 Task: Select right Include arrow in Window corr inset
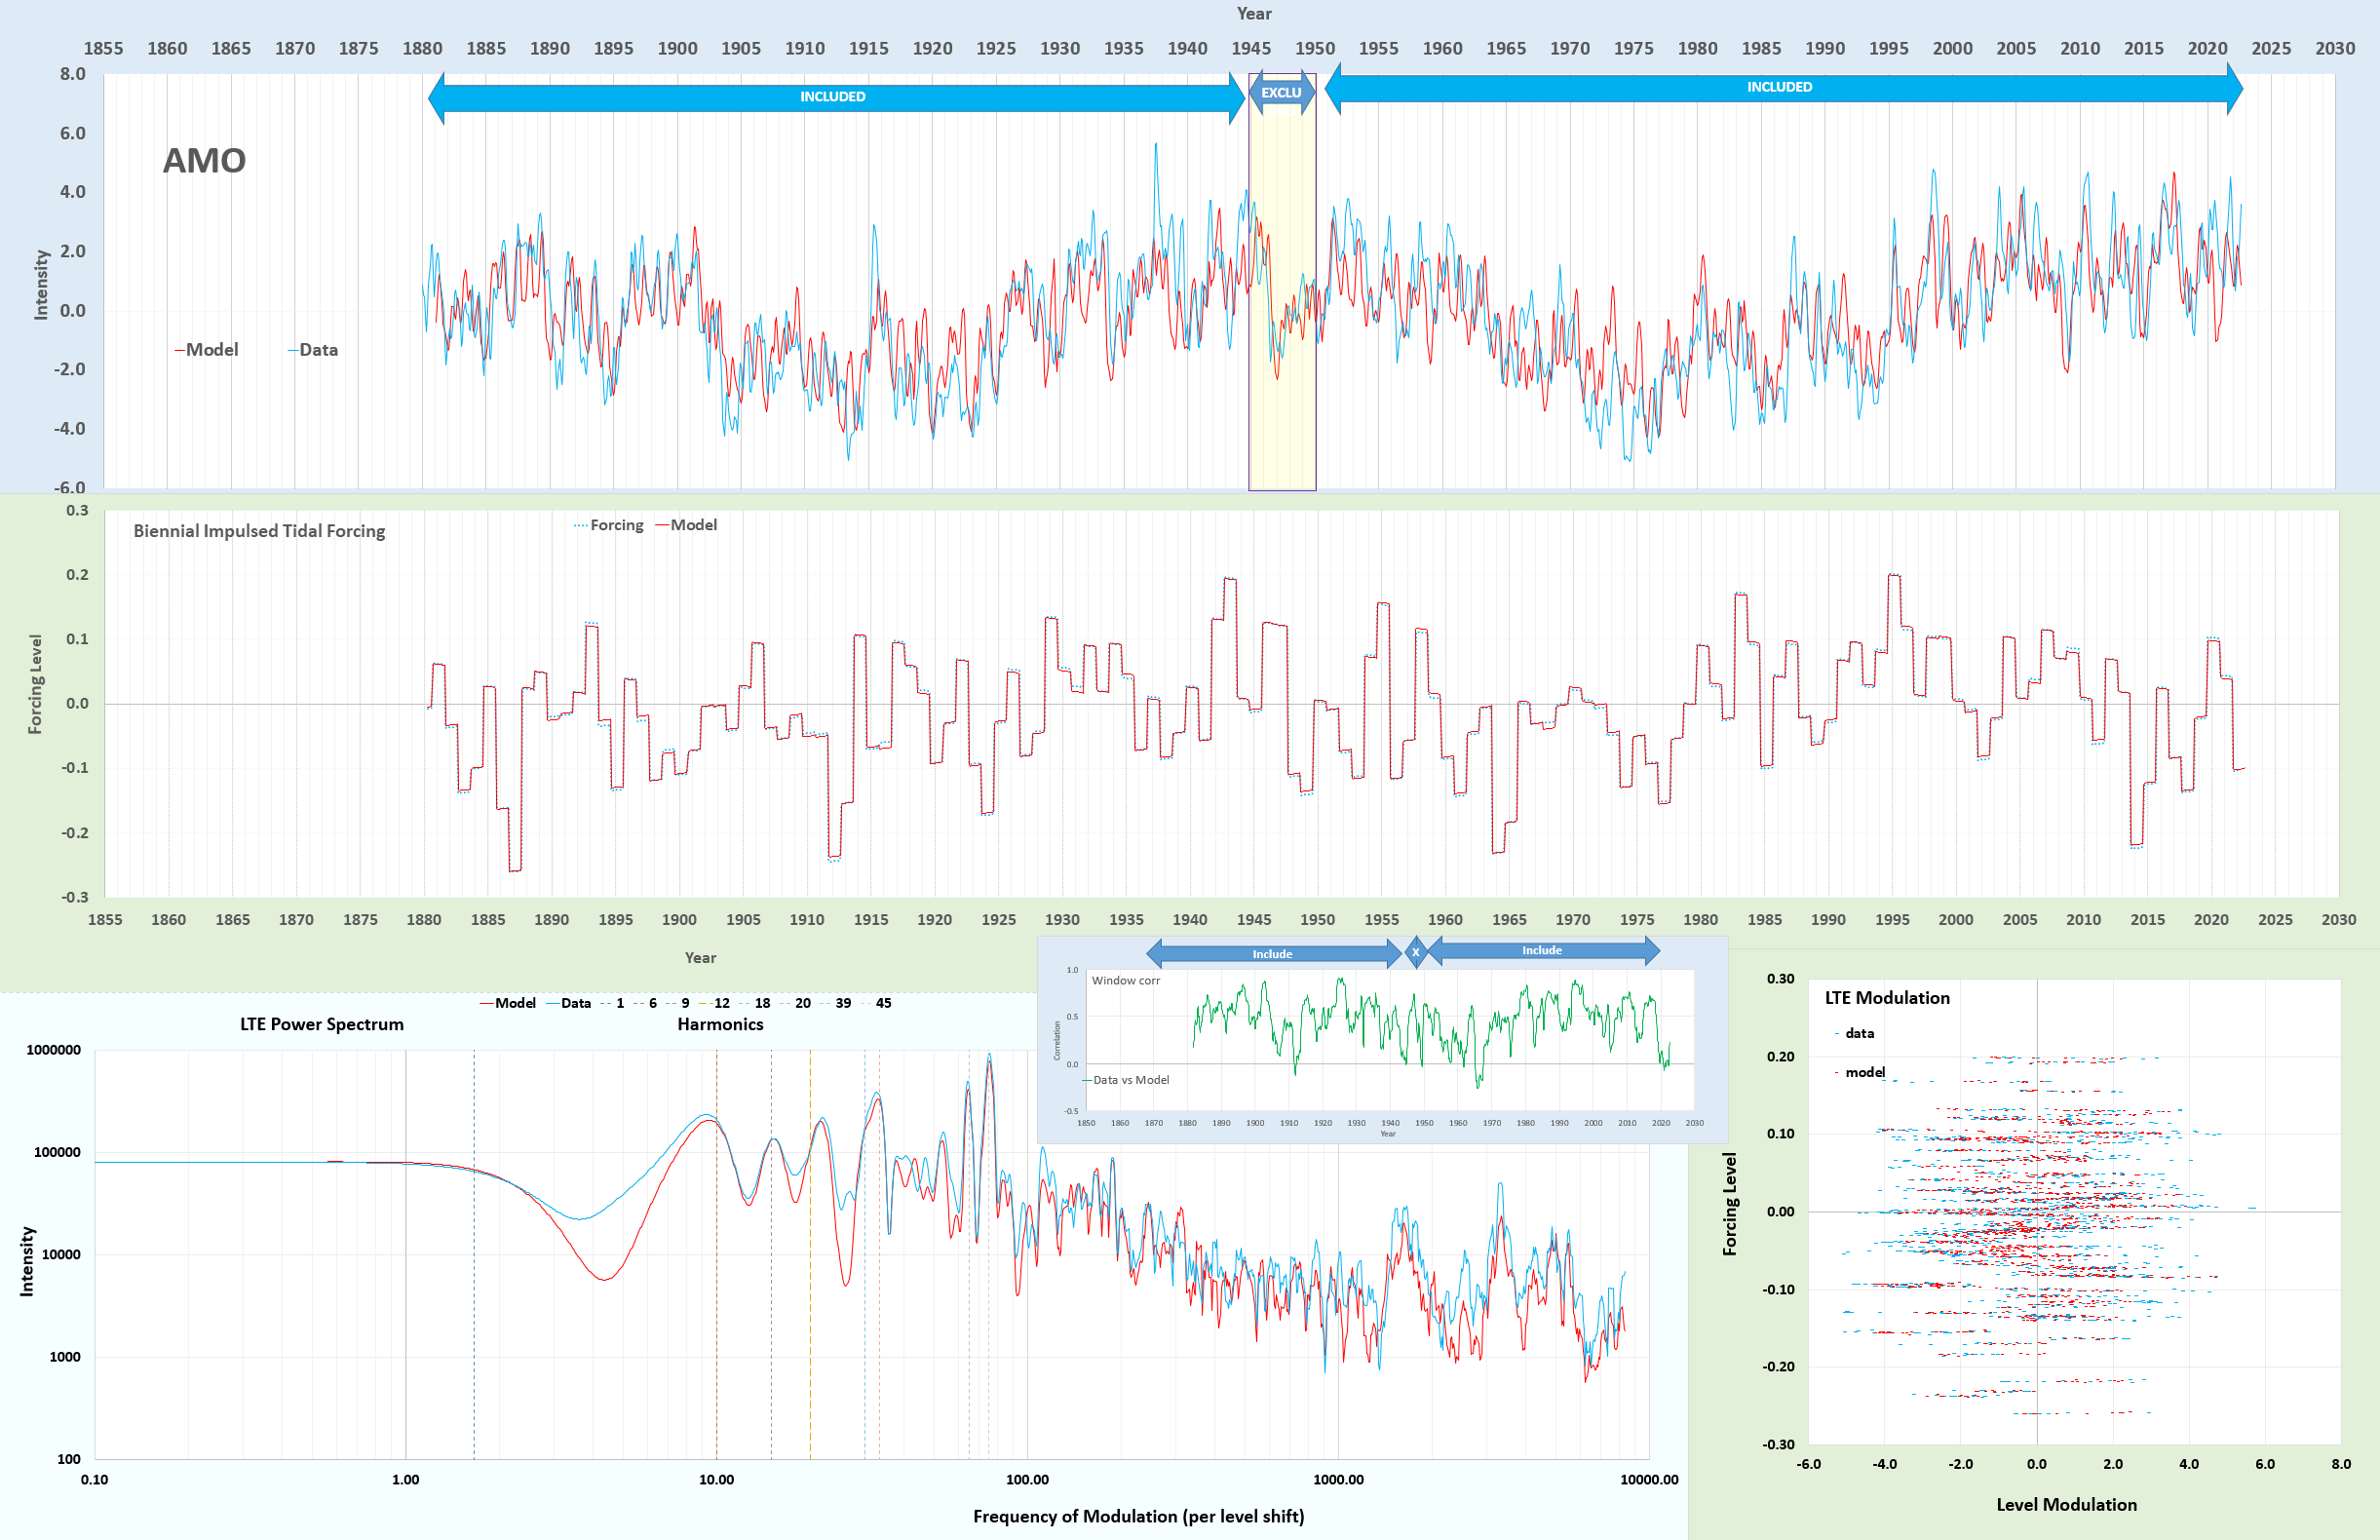(x=1541, y=950)
